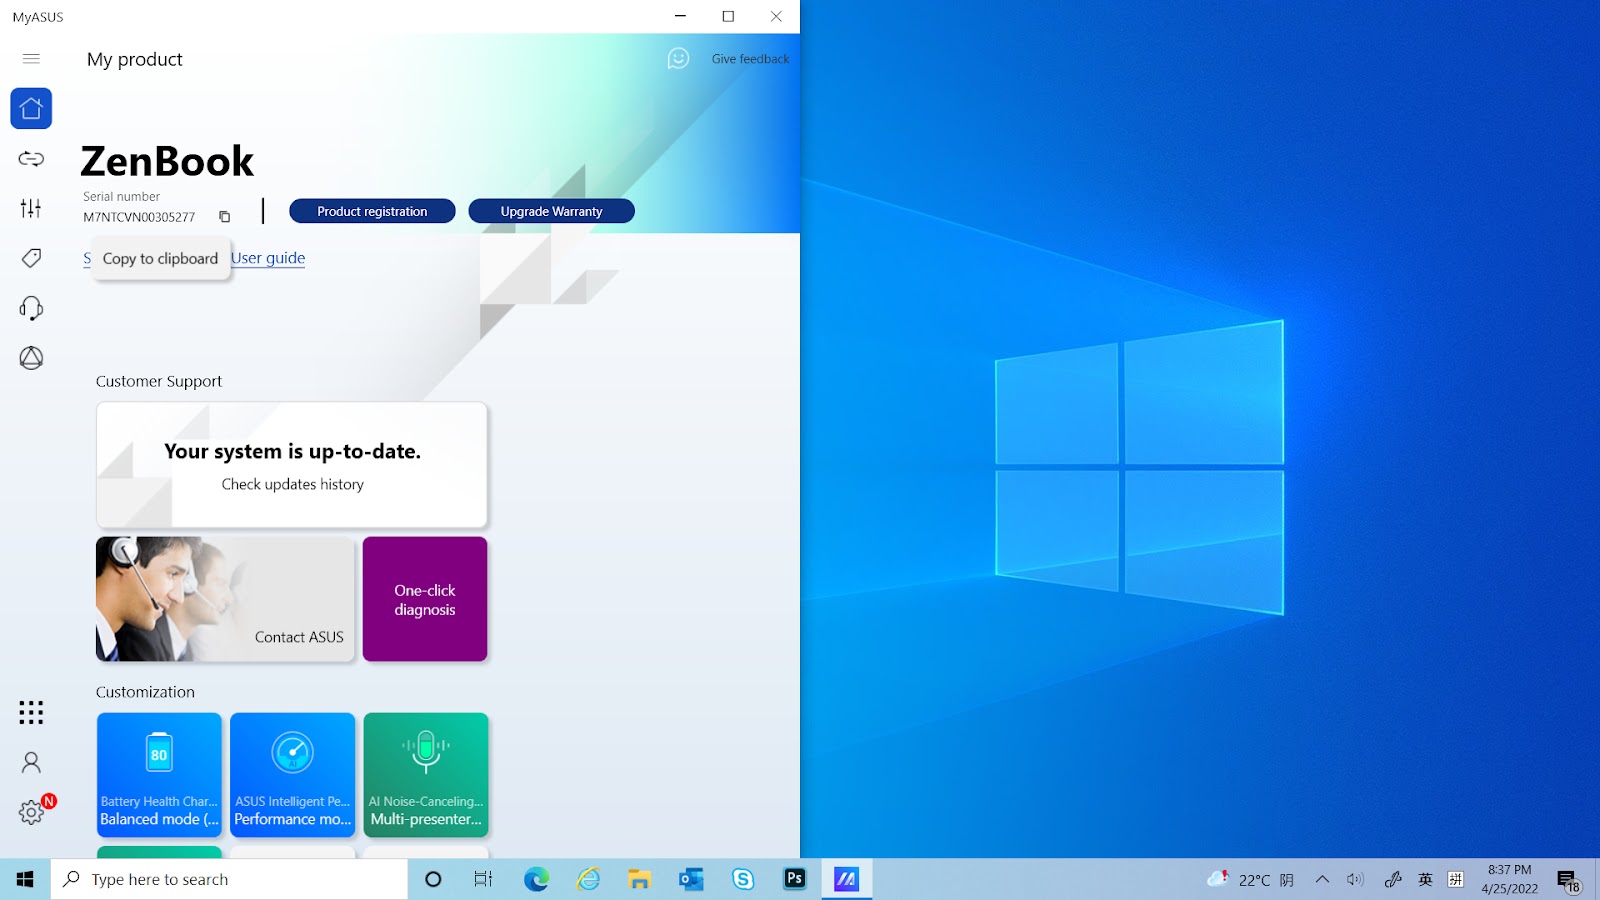This screenshot has width=1600, height=900.
Task: Open the apps grid icon in sidebar
Action: pyautogui.click(x=31, y=712)
